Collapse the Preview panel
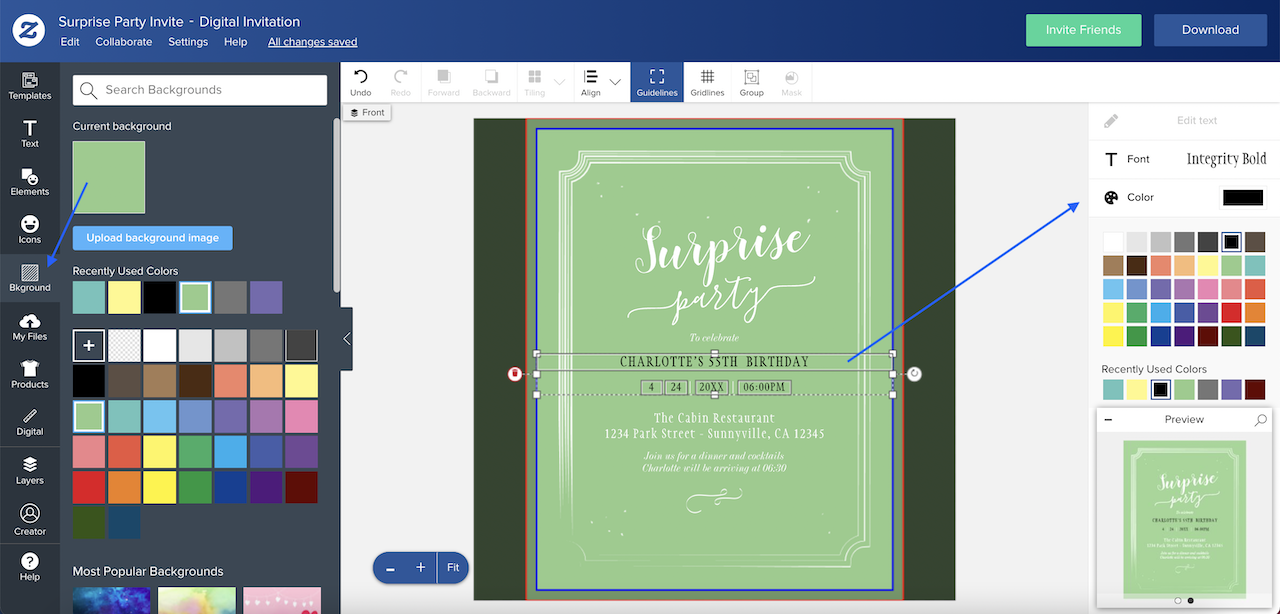1280x614 pixels. coord(1107,419)
